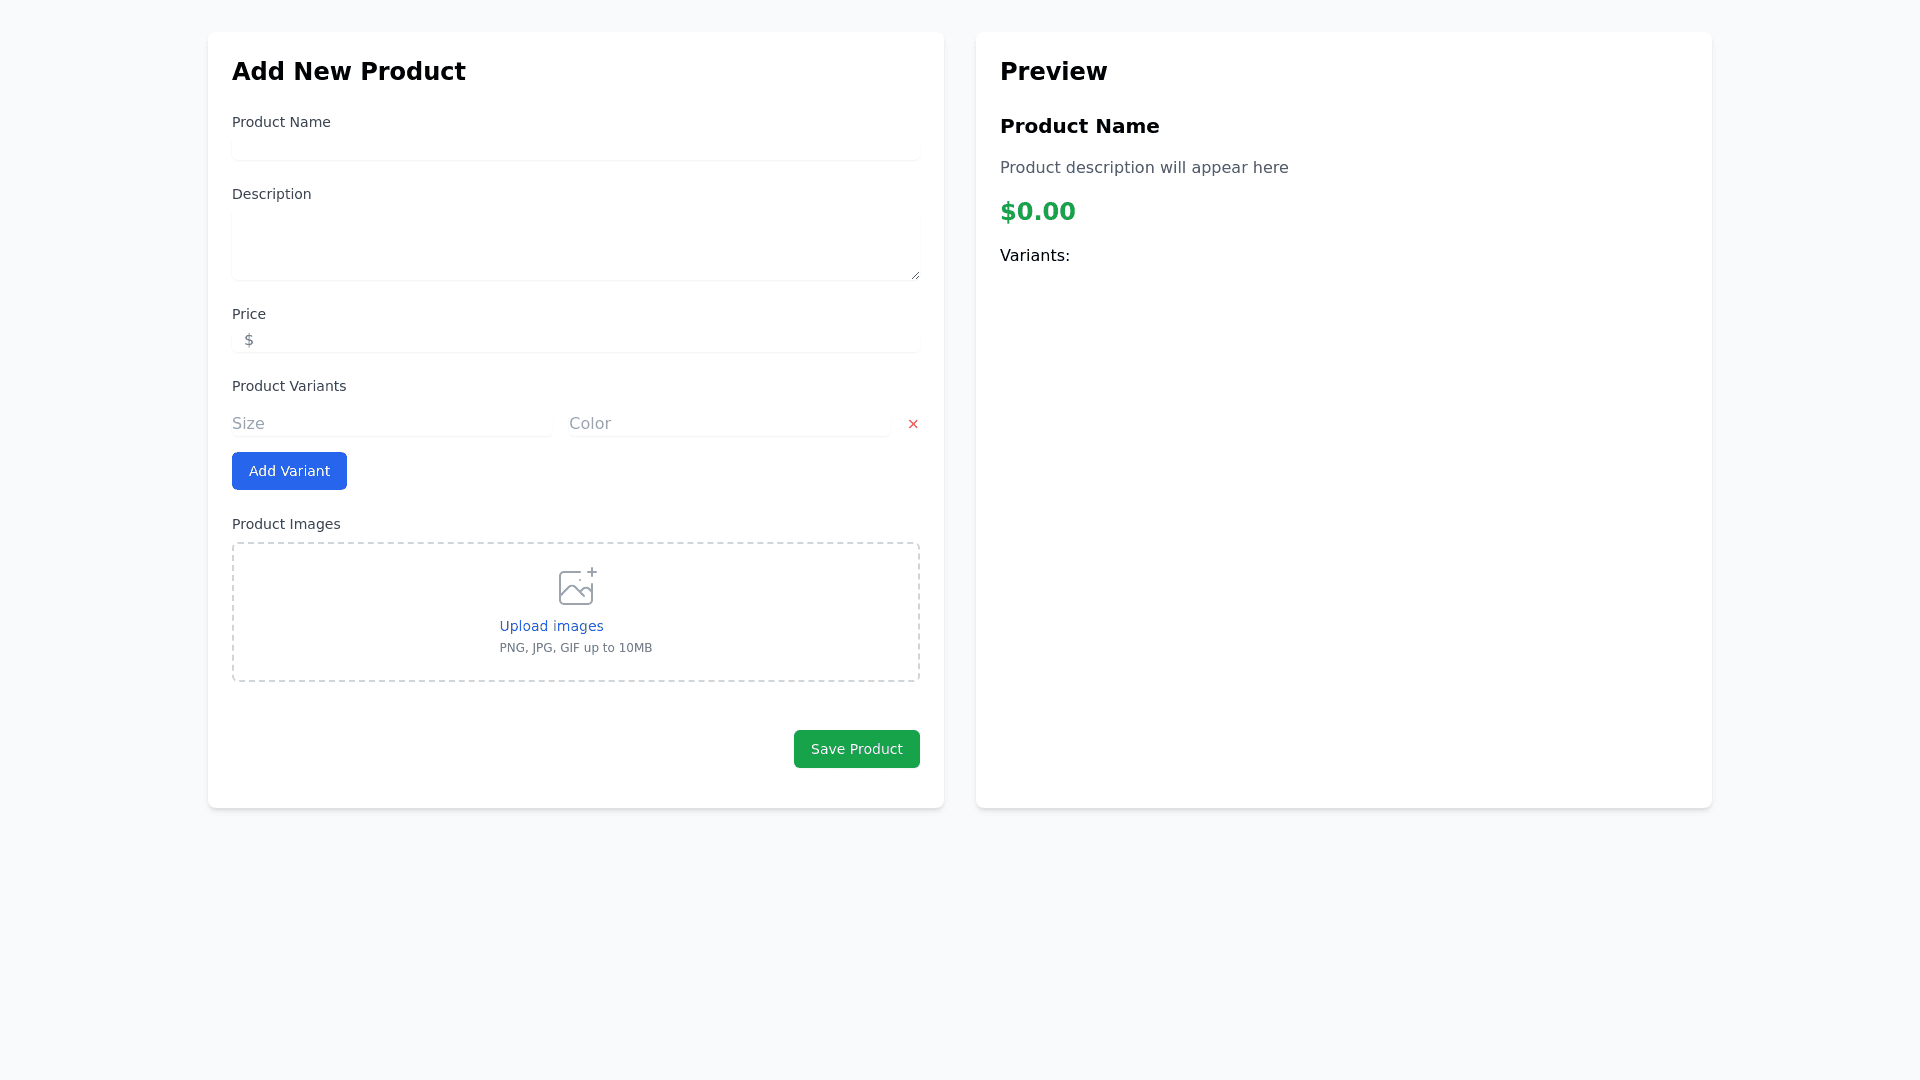Click the image-plus upload icon
The width and height of the screenshot is (1920, 1080).
point(576,588)
